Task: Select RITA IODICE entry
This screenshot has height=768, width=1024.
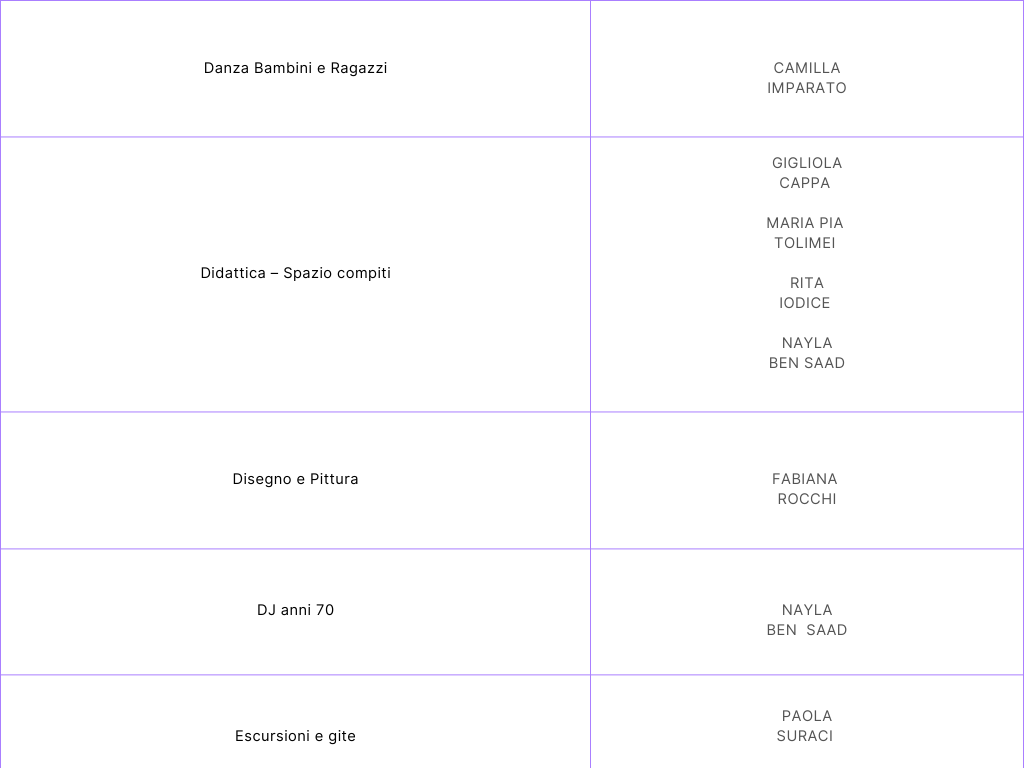Action: coord(805,293)
